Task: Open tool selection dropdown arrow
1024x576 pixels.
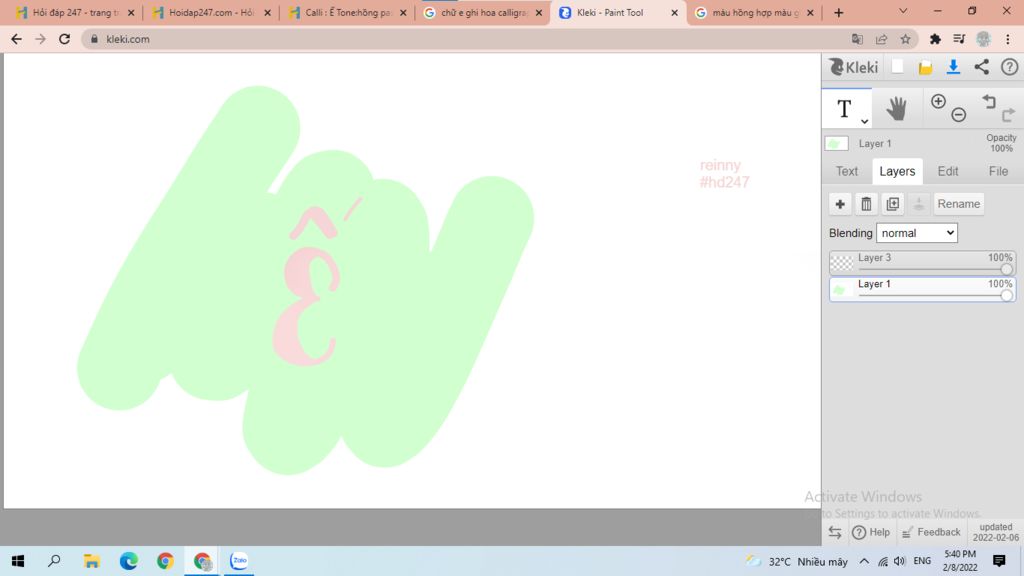Action: click(864, 121)
